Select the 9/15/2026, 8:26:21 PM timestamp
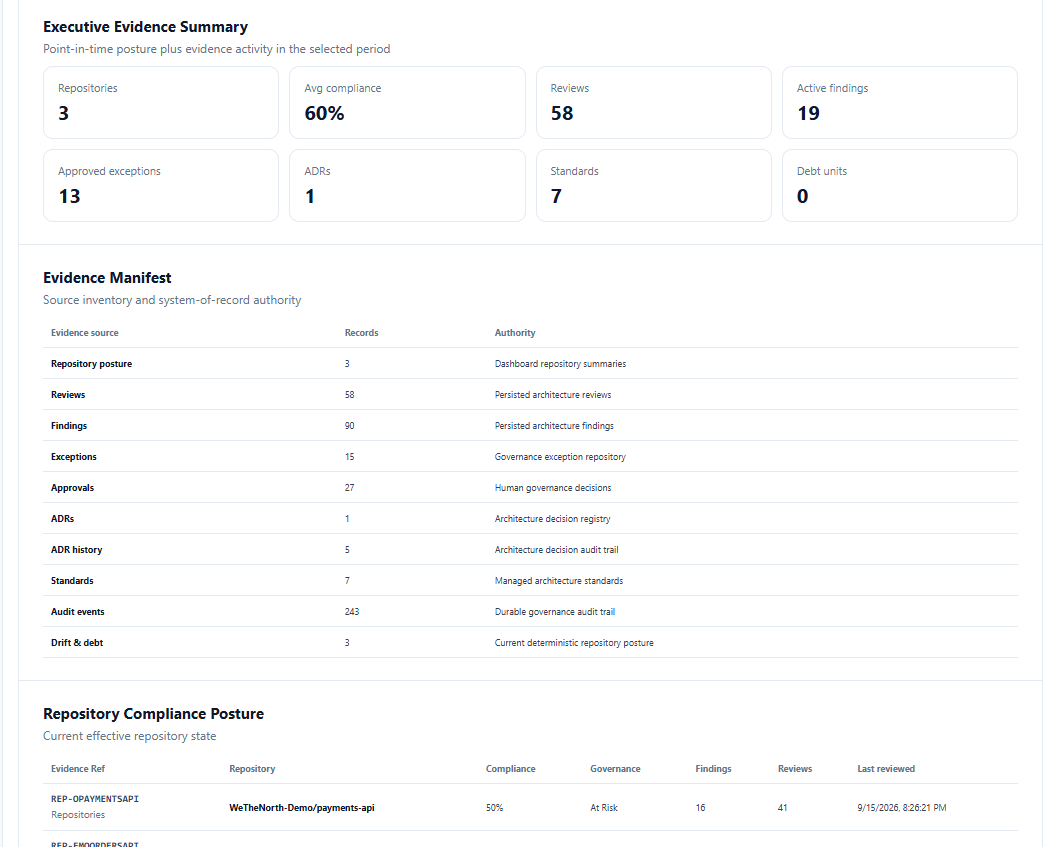Image resolution: width=1054 pixels, height=847 pixels. pyautogui.click(x=901, y=808)
